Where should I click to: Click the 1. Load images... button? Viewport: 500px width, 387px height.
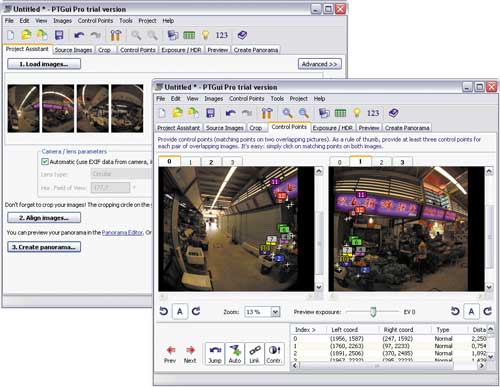point(44,64)
